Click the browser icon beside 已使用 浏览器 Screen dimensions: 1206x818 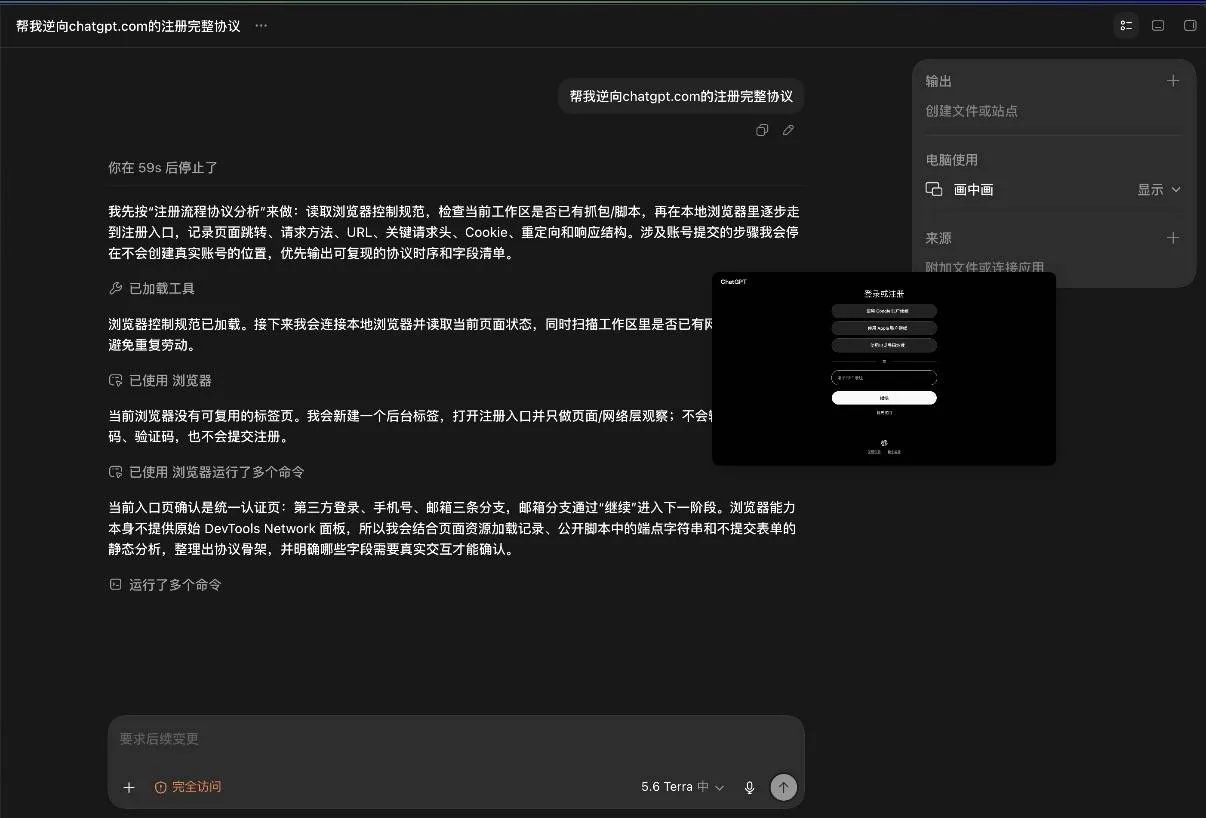(x=115, y=381)
